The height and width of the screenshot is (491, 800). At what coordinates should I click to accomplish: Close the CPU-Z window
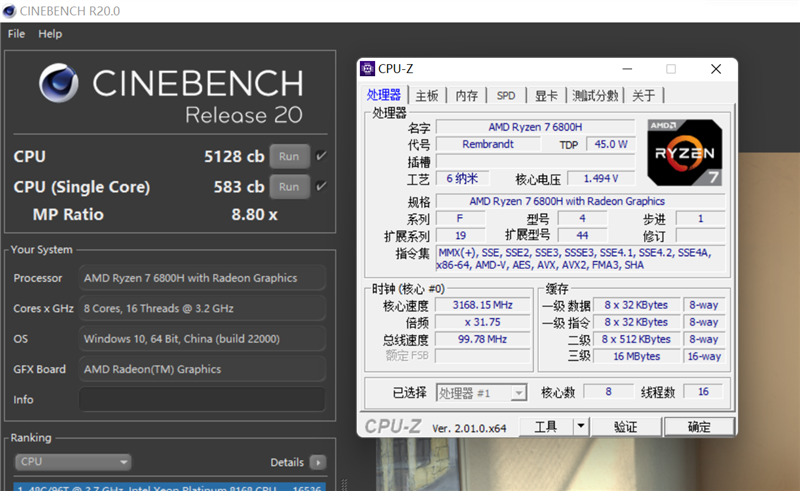[x=716, y=69]
